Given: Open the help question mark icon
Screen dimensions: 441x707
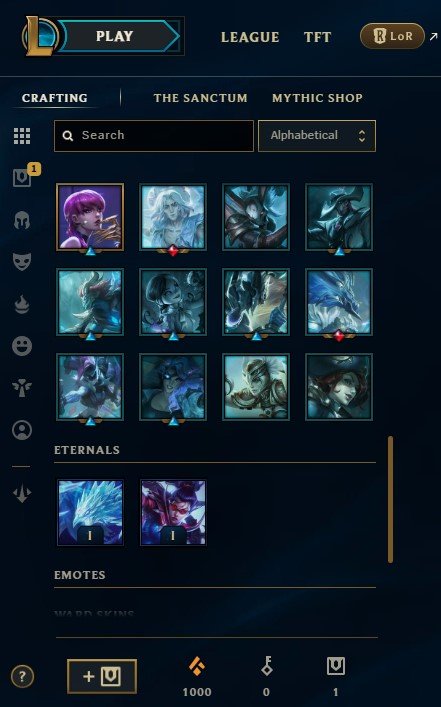Looking at the screenshot, I should (22, 676).
